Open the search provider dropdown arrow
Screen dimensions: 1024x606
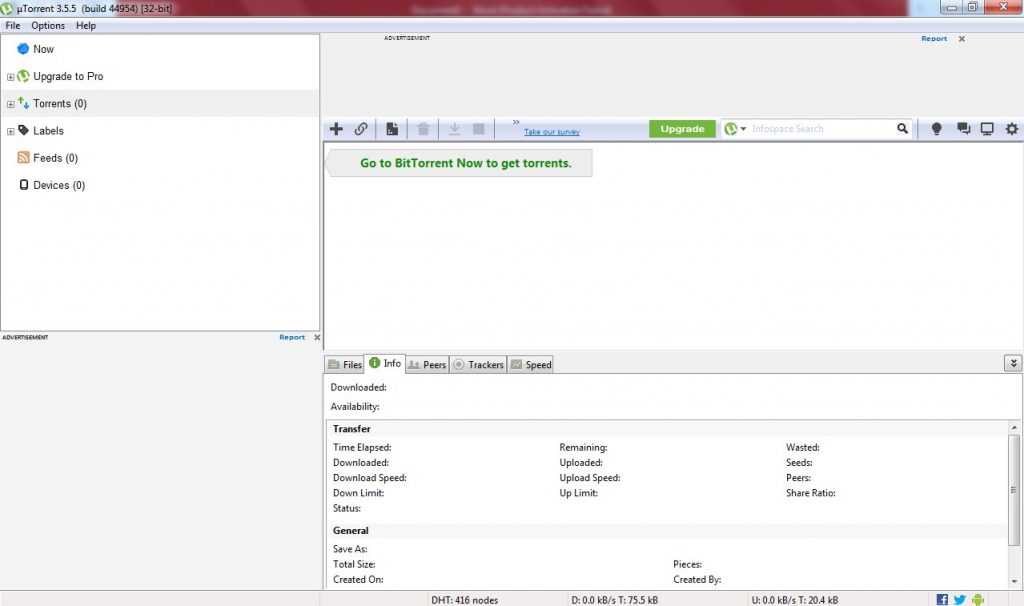click(744, 129)
